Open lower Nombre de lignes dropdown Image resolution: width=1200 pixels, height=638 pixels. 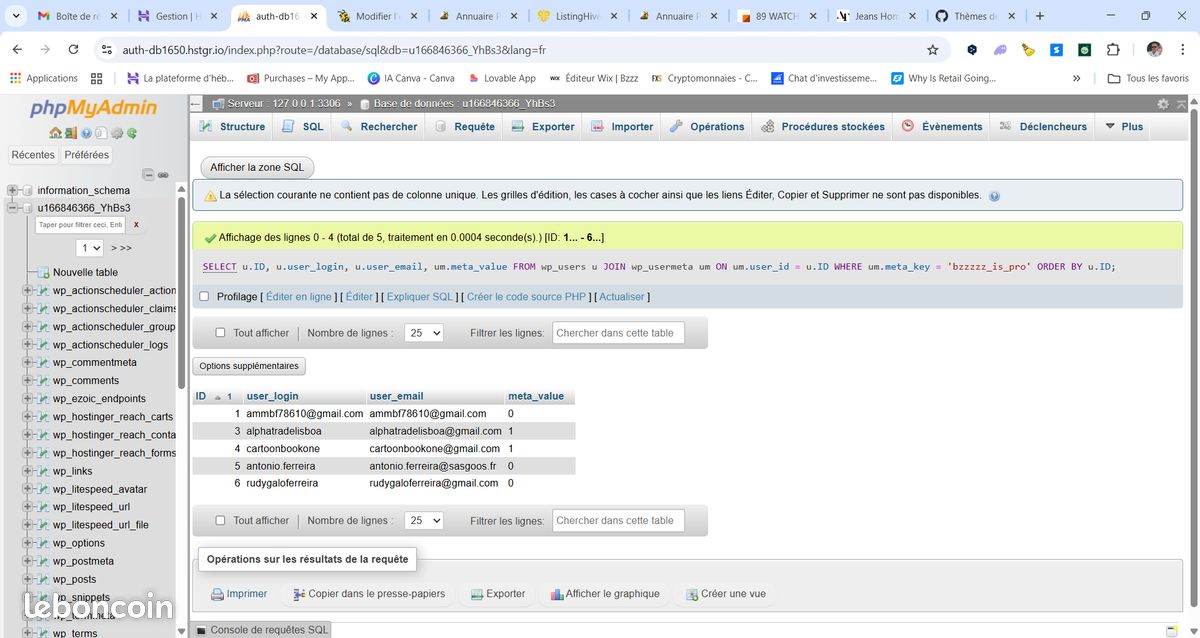(x=424, y=520)
